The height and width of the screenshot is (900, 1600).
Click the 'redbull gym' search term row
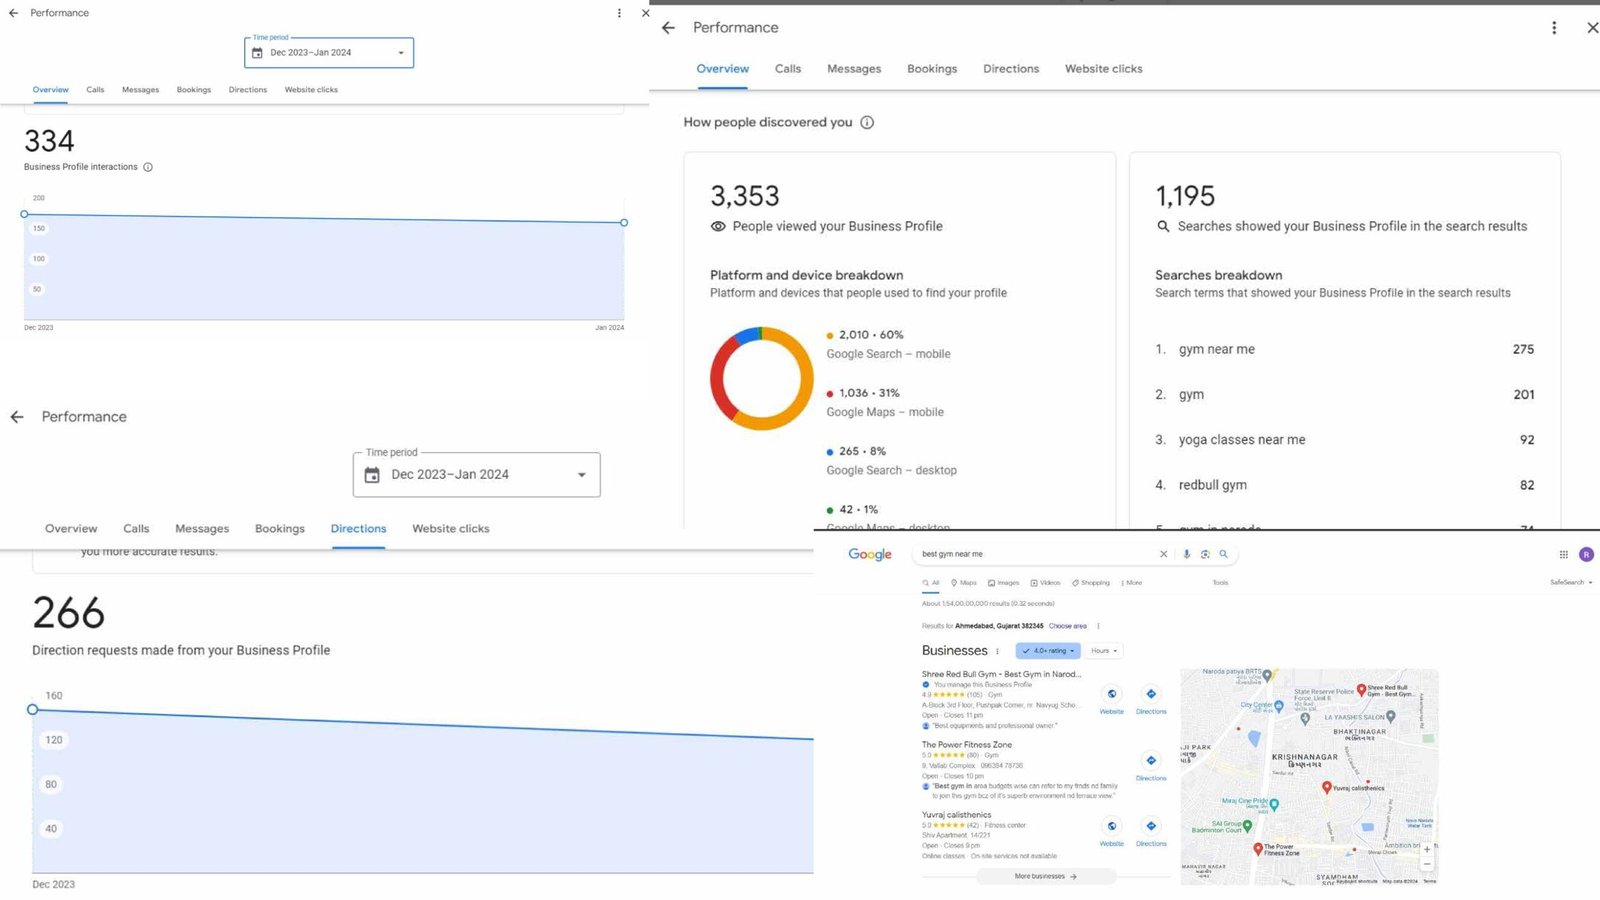coord(1344,485)
